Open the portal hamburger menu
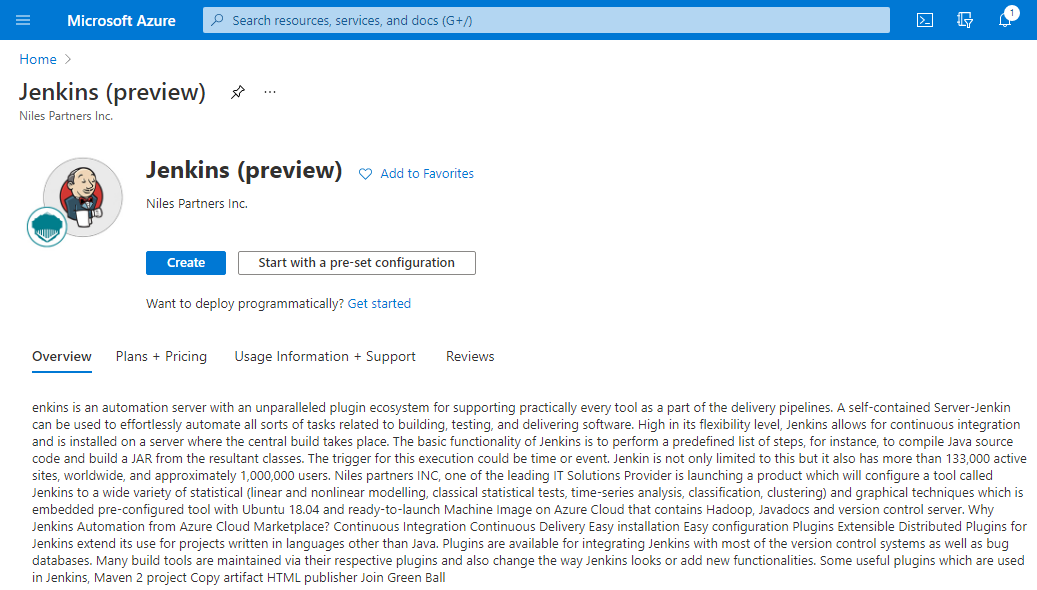Image resolution: width=1037 pixels, height=590 pixels. point(23,20)
